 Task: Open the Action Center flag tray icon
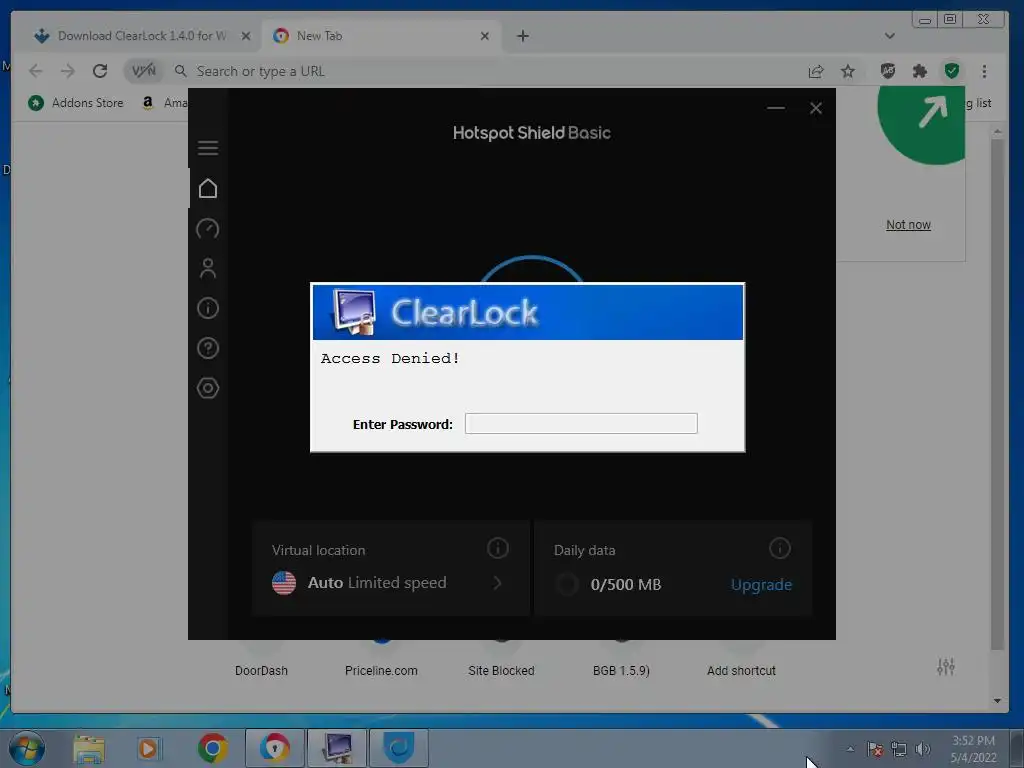[874, 749]
